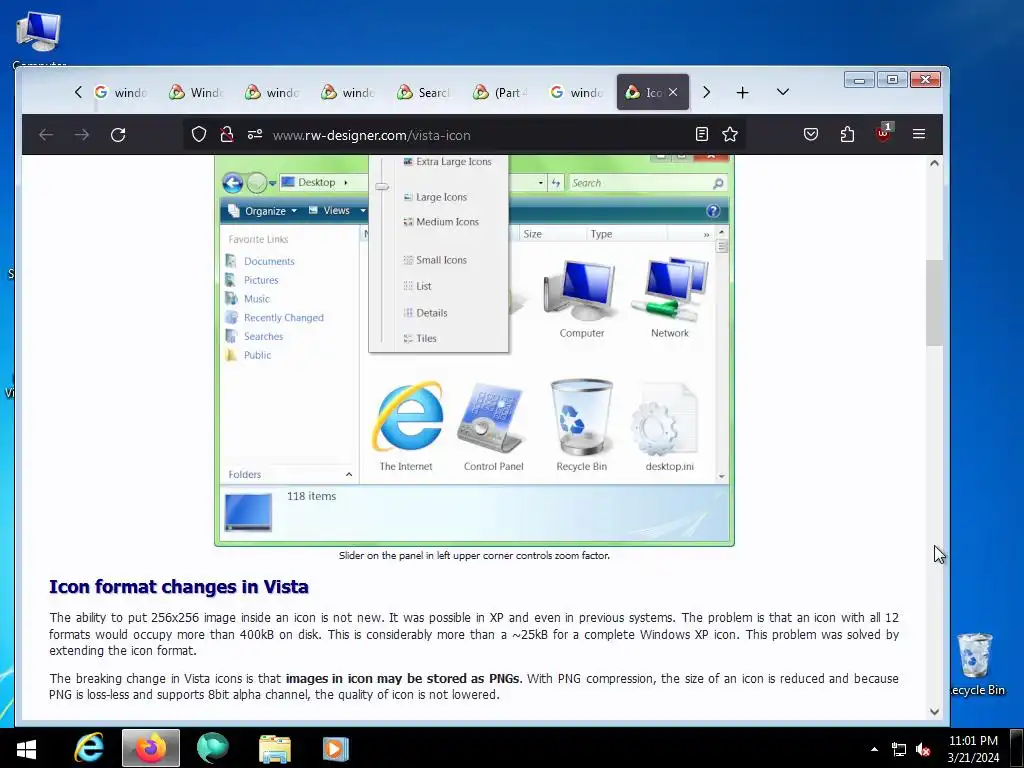Go forward to next page

tap(82, 135)
